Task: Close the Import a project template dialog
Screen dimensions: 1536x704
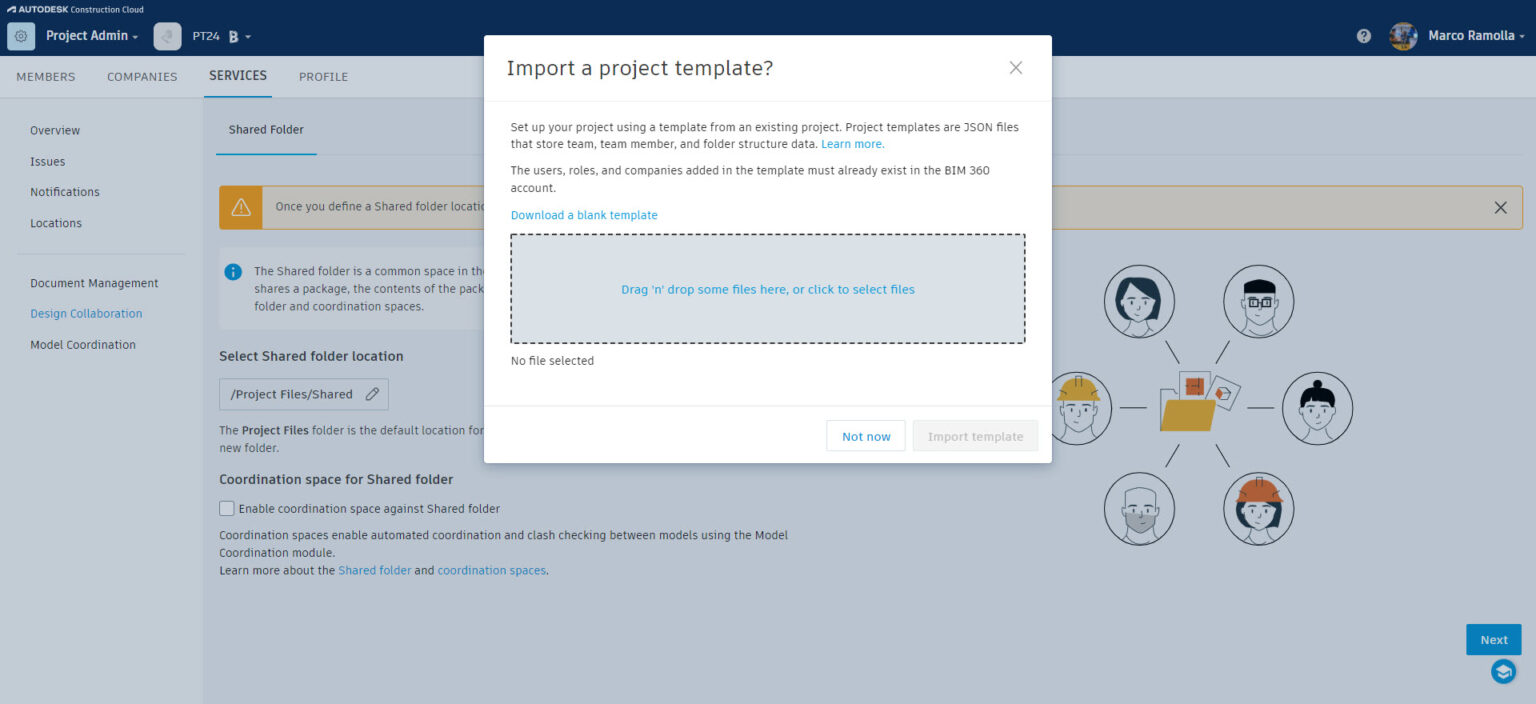Action: (x=1015, y=68)
